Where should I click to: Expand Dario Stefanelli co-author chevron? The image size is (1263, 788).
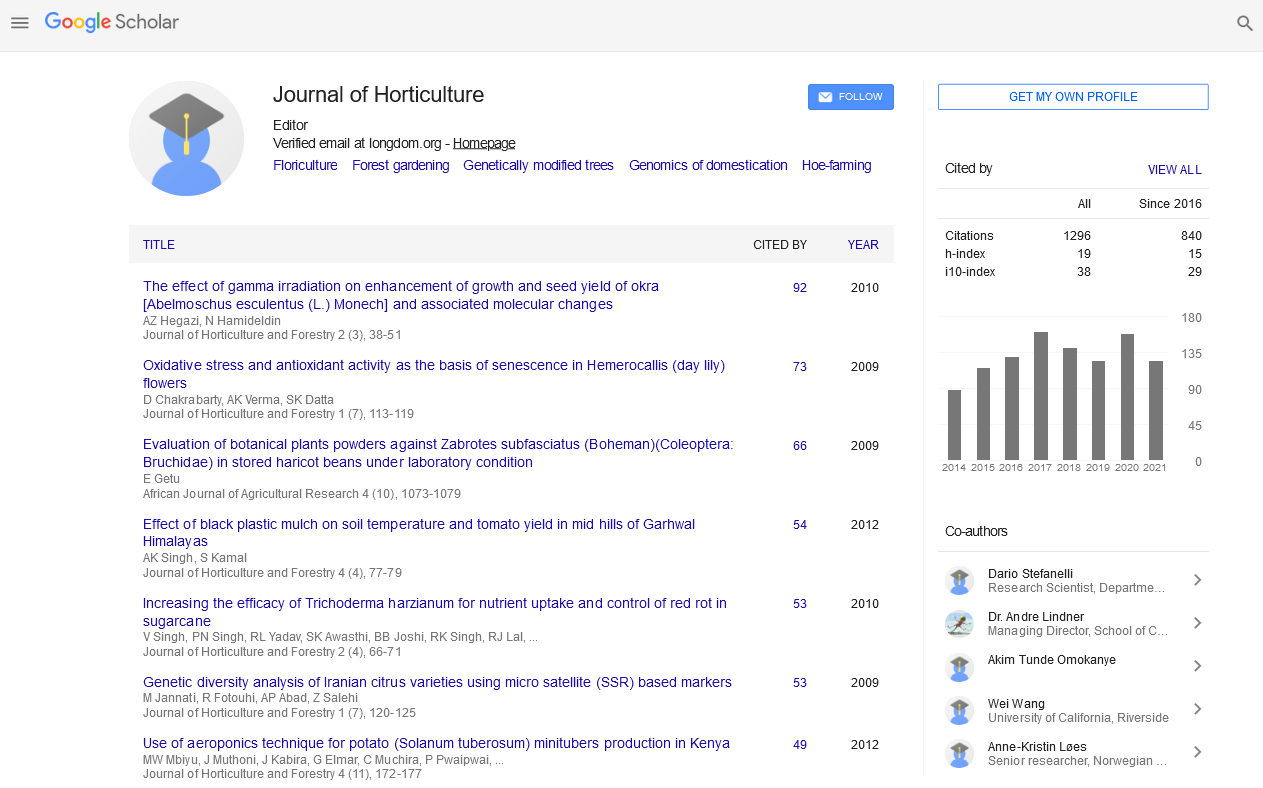1197,580
